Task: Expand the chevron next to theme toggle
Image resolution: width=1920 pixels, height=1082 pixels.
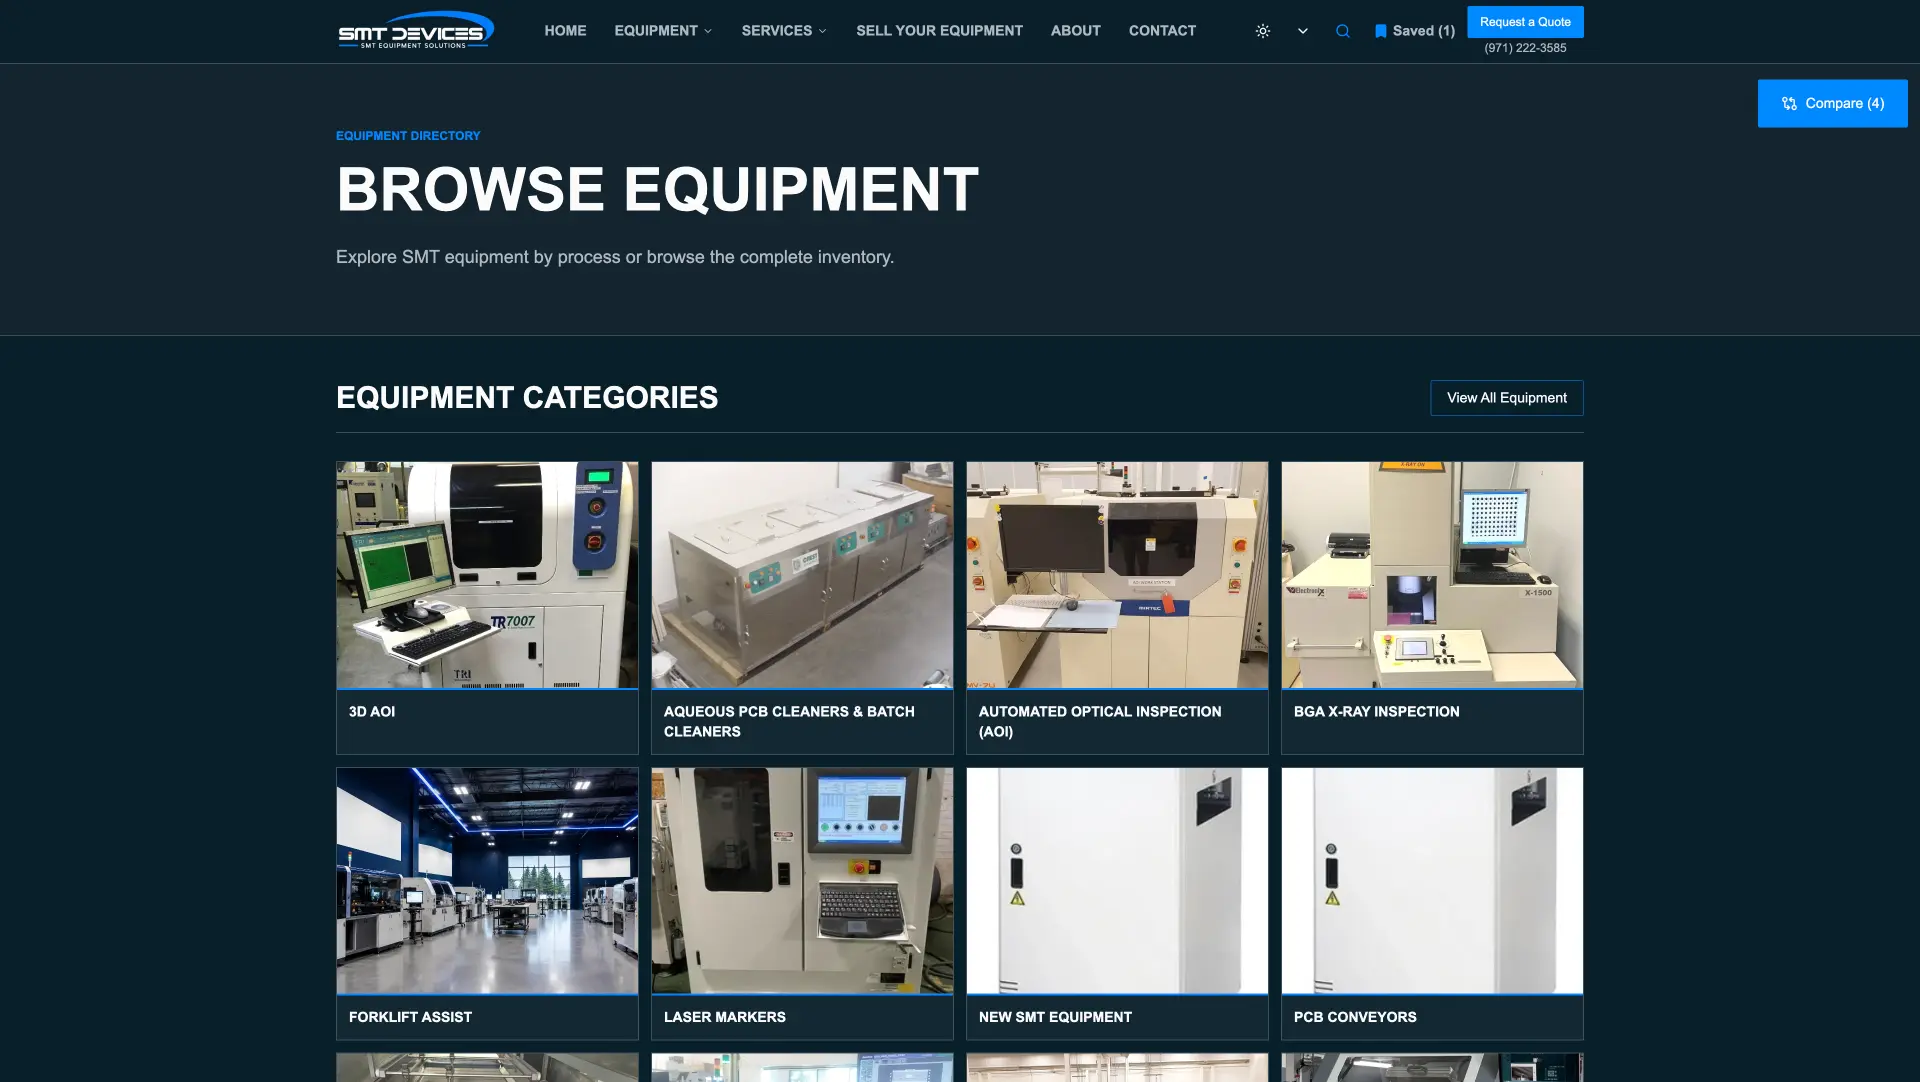Action: click(1303, 31)
